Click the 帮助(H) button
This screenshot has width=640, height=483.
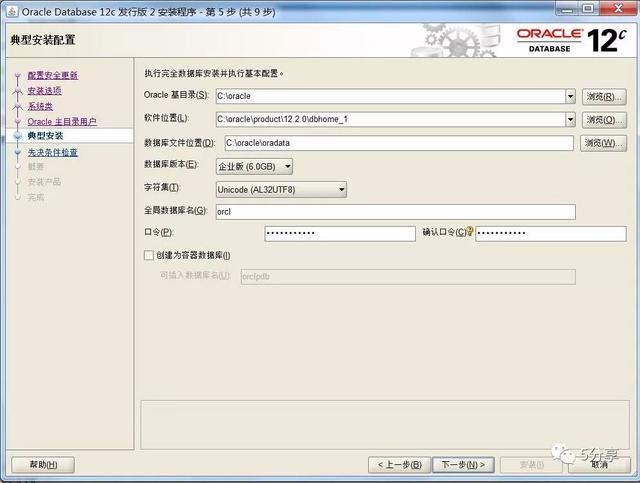[x=43, y=465]
